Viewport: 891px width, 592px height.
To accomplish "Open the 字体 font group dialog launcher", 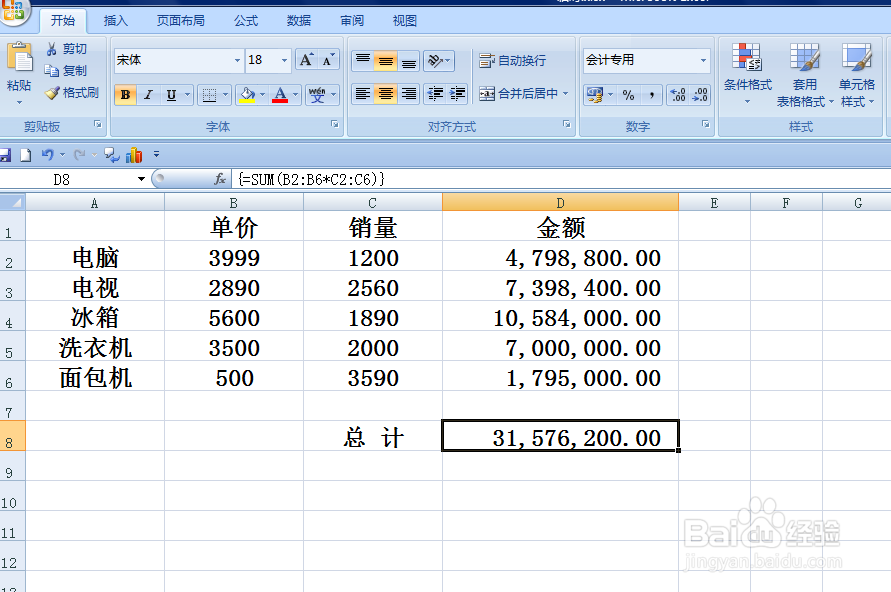I will point(335,124).
